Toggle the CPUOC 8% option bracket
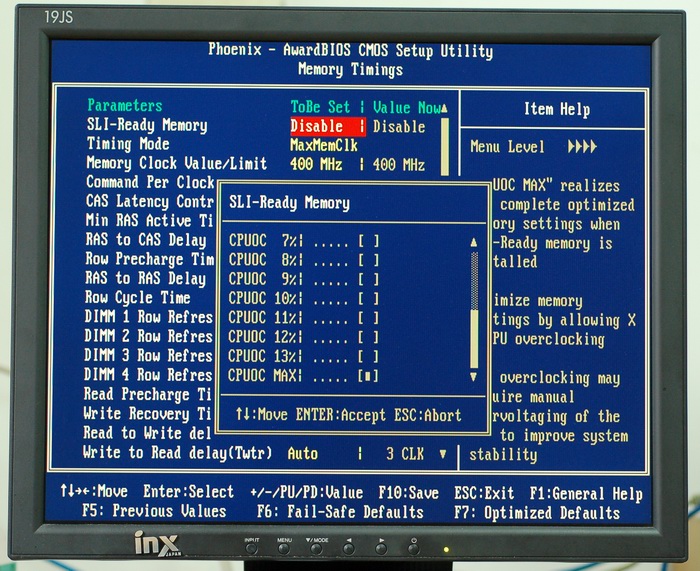The image size is (700, 571). [368, 260]
